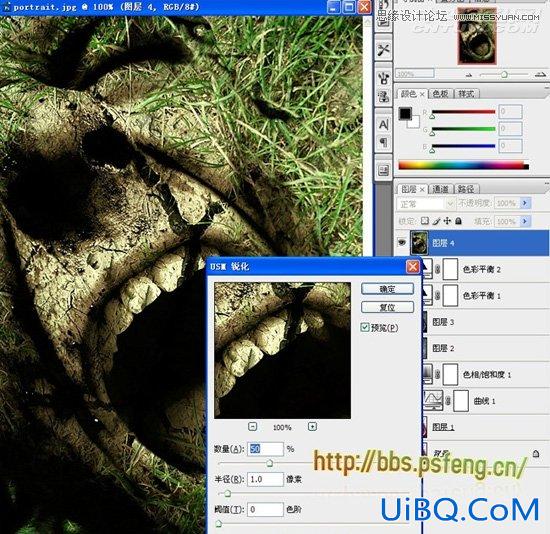Switch to the 路径 tab

466,189
